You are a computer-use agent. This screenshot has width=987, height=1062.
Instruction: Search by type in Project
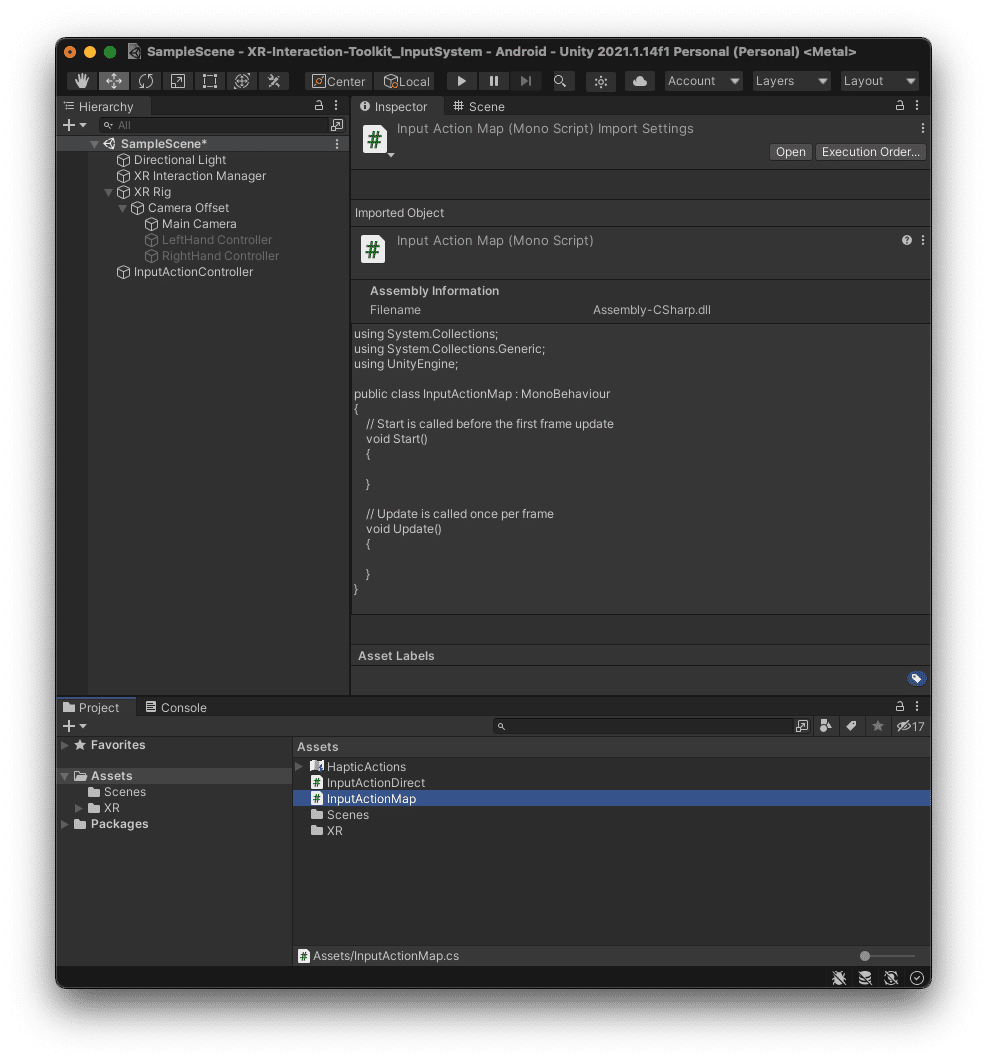click(826, 727)
